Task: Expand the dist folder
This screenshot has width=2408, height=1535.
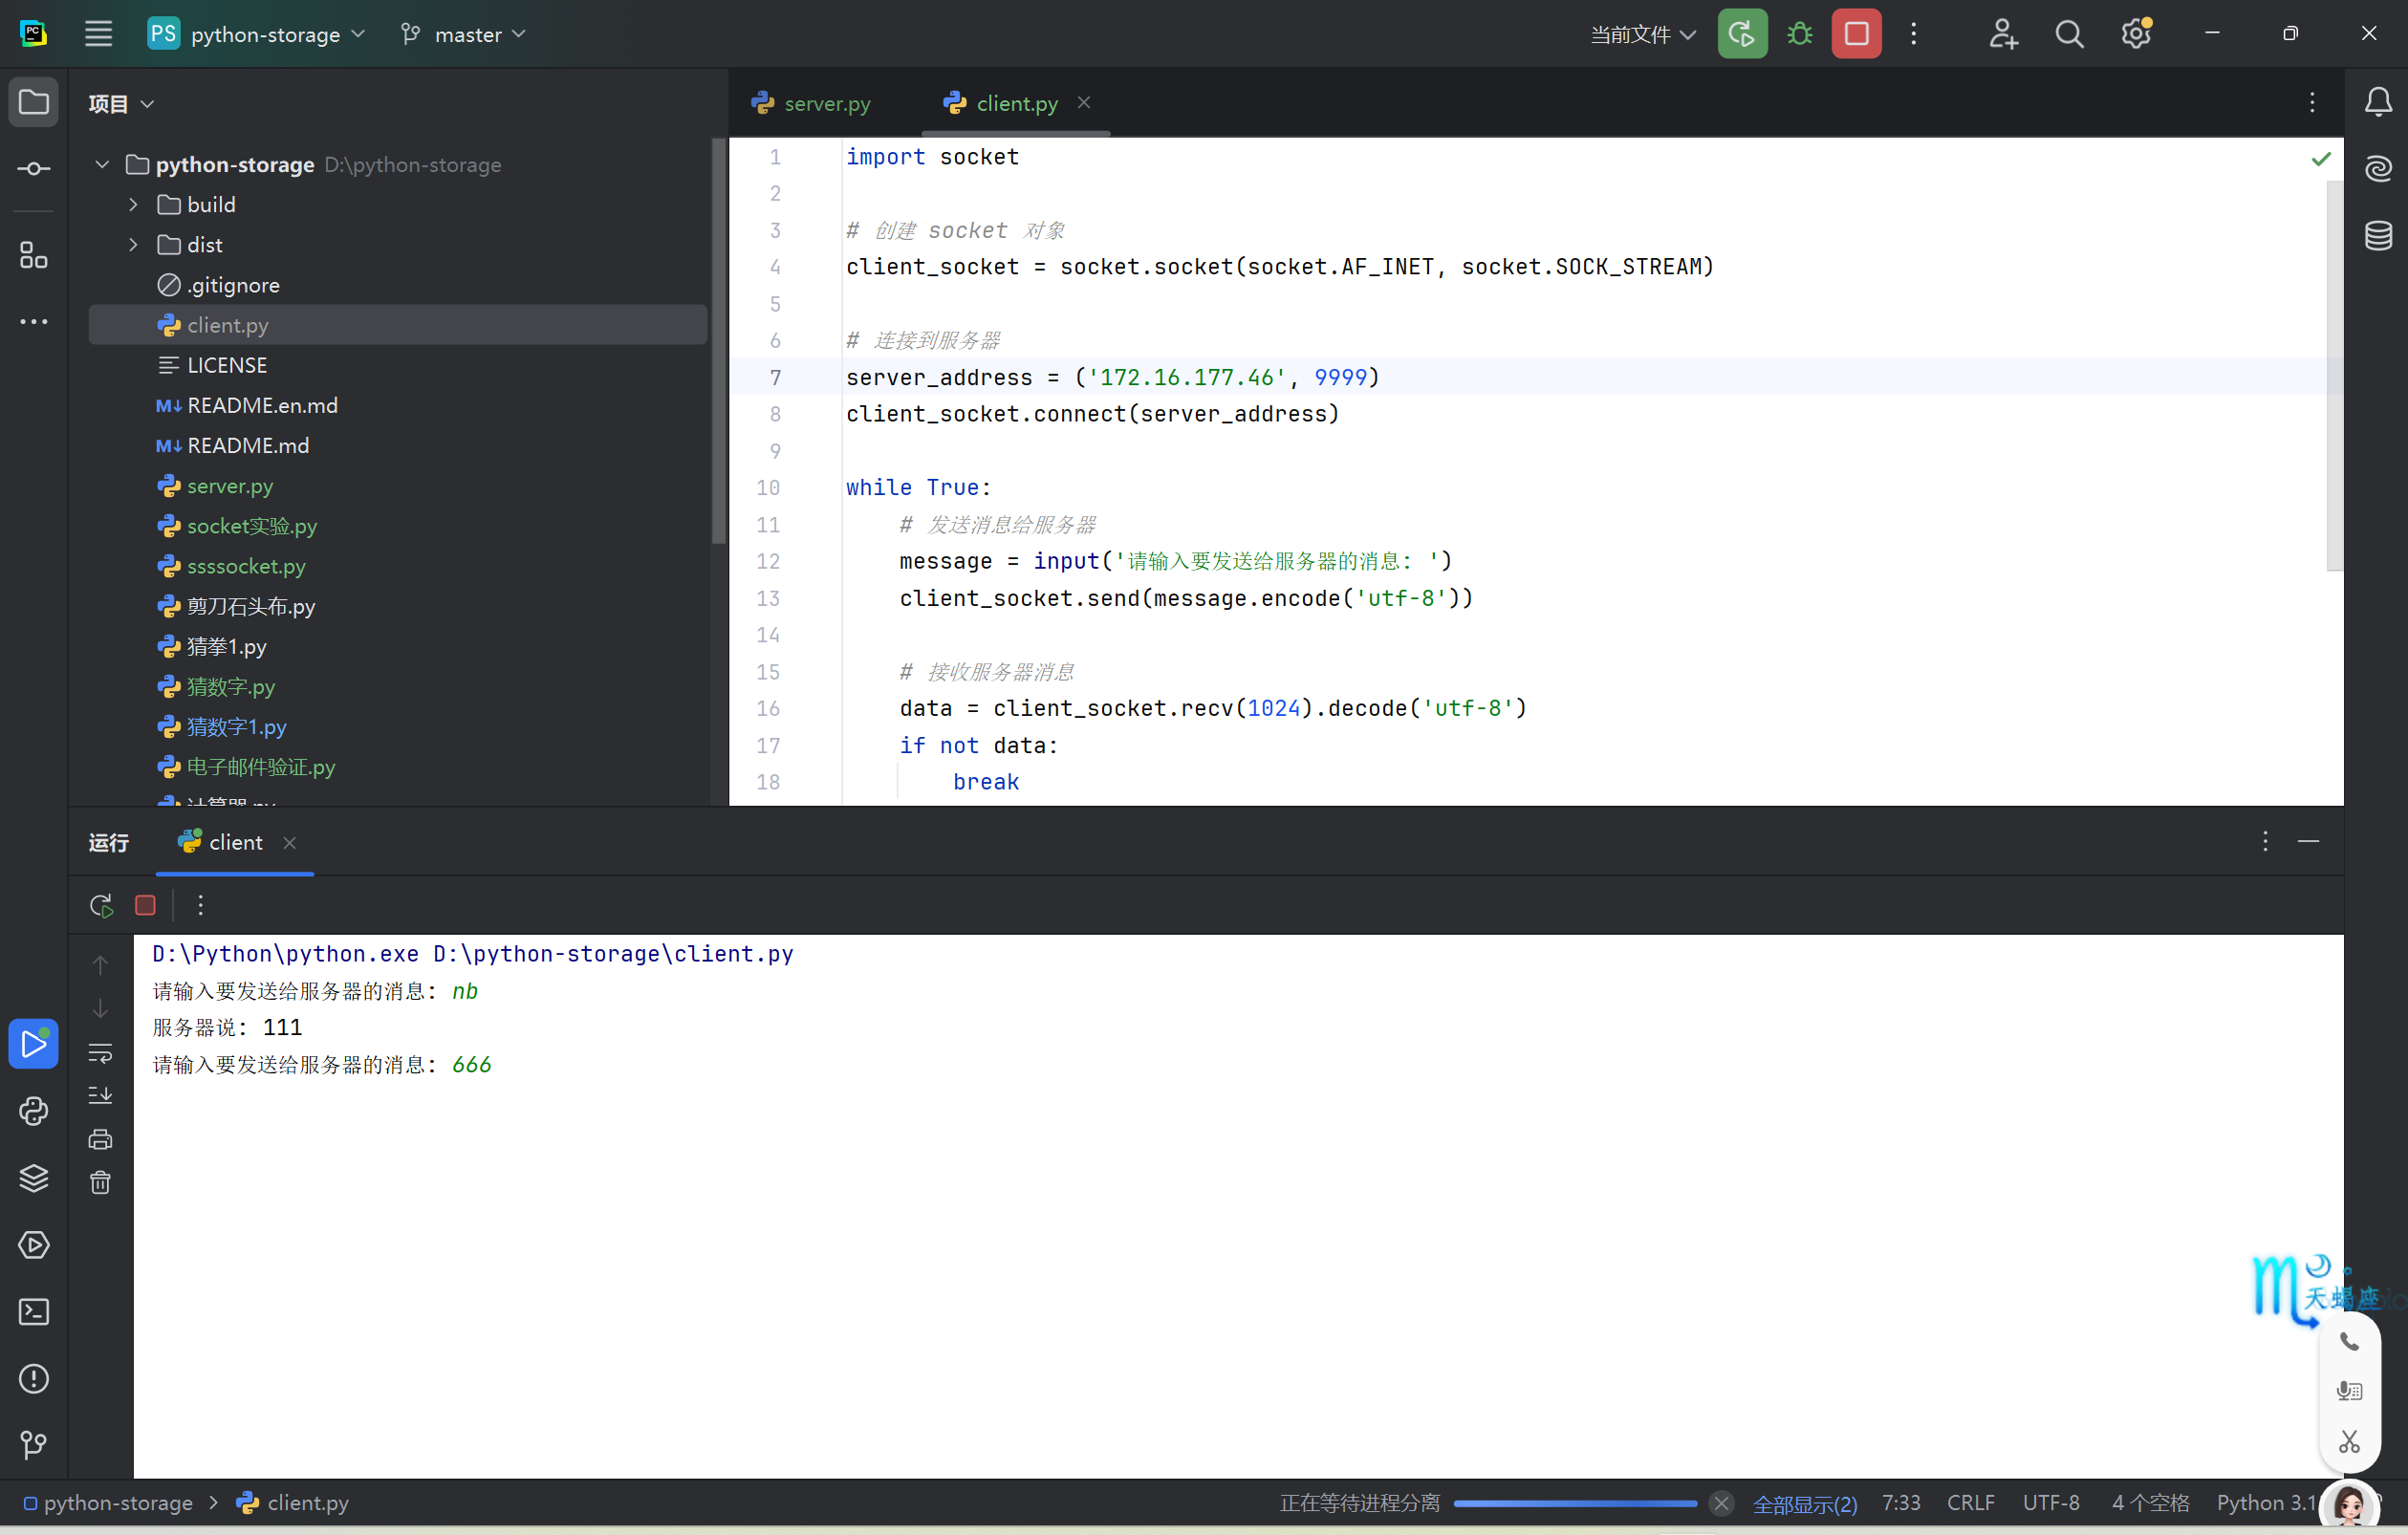Action: point(133,245)
